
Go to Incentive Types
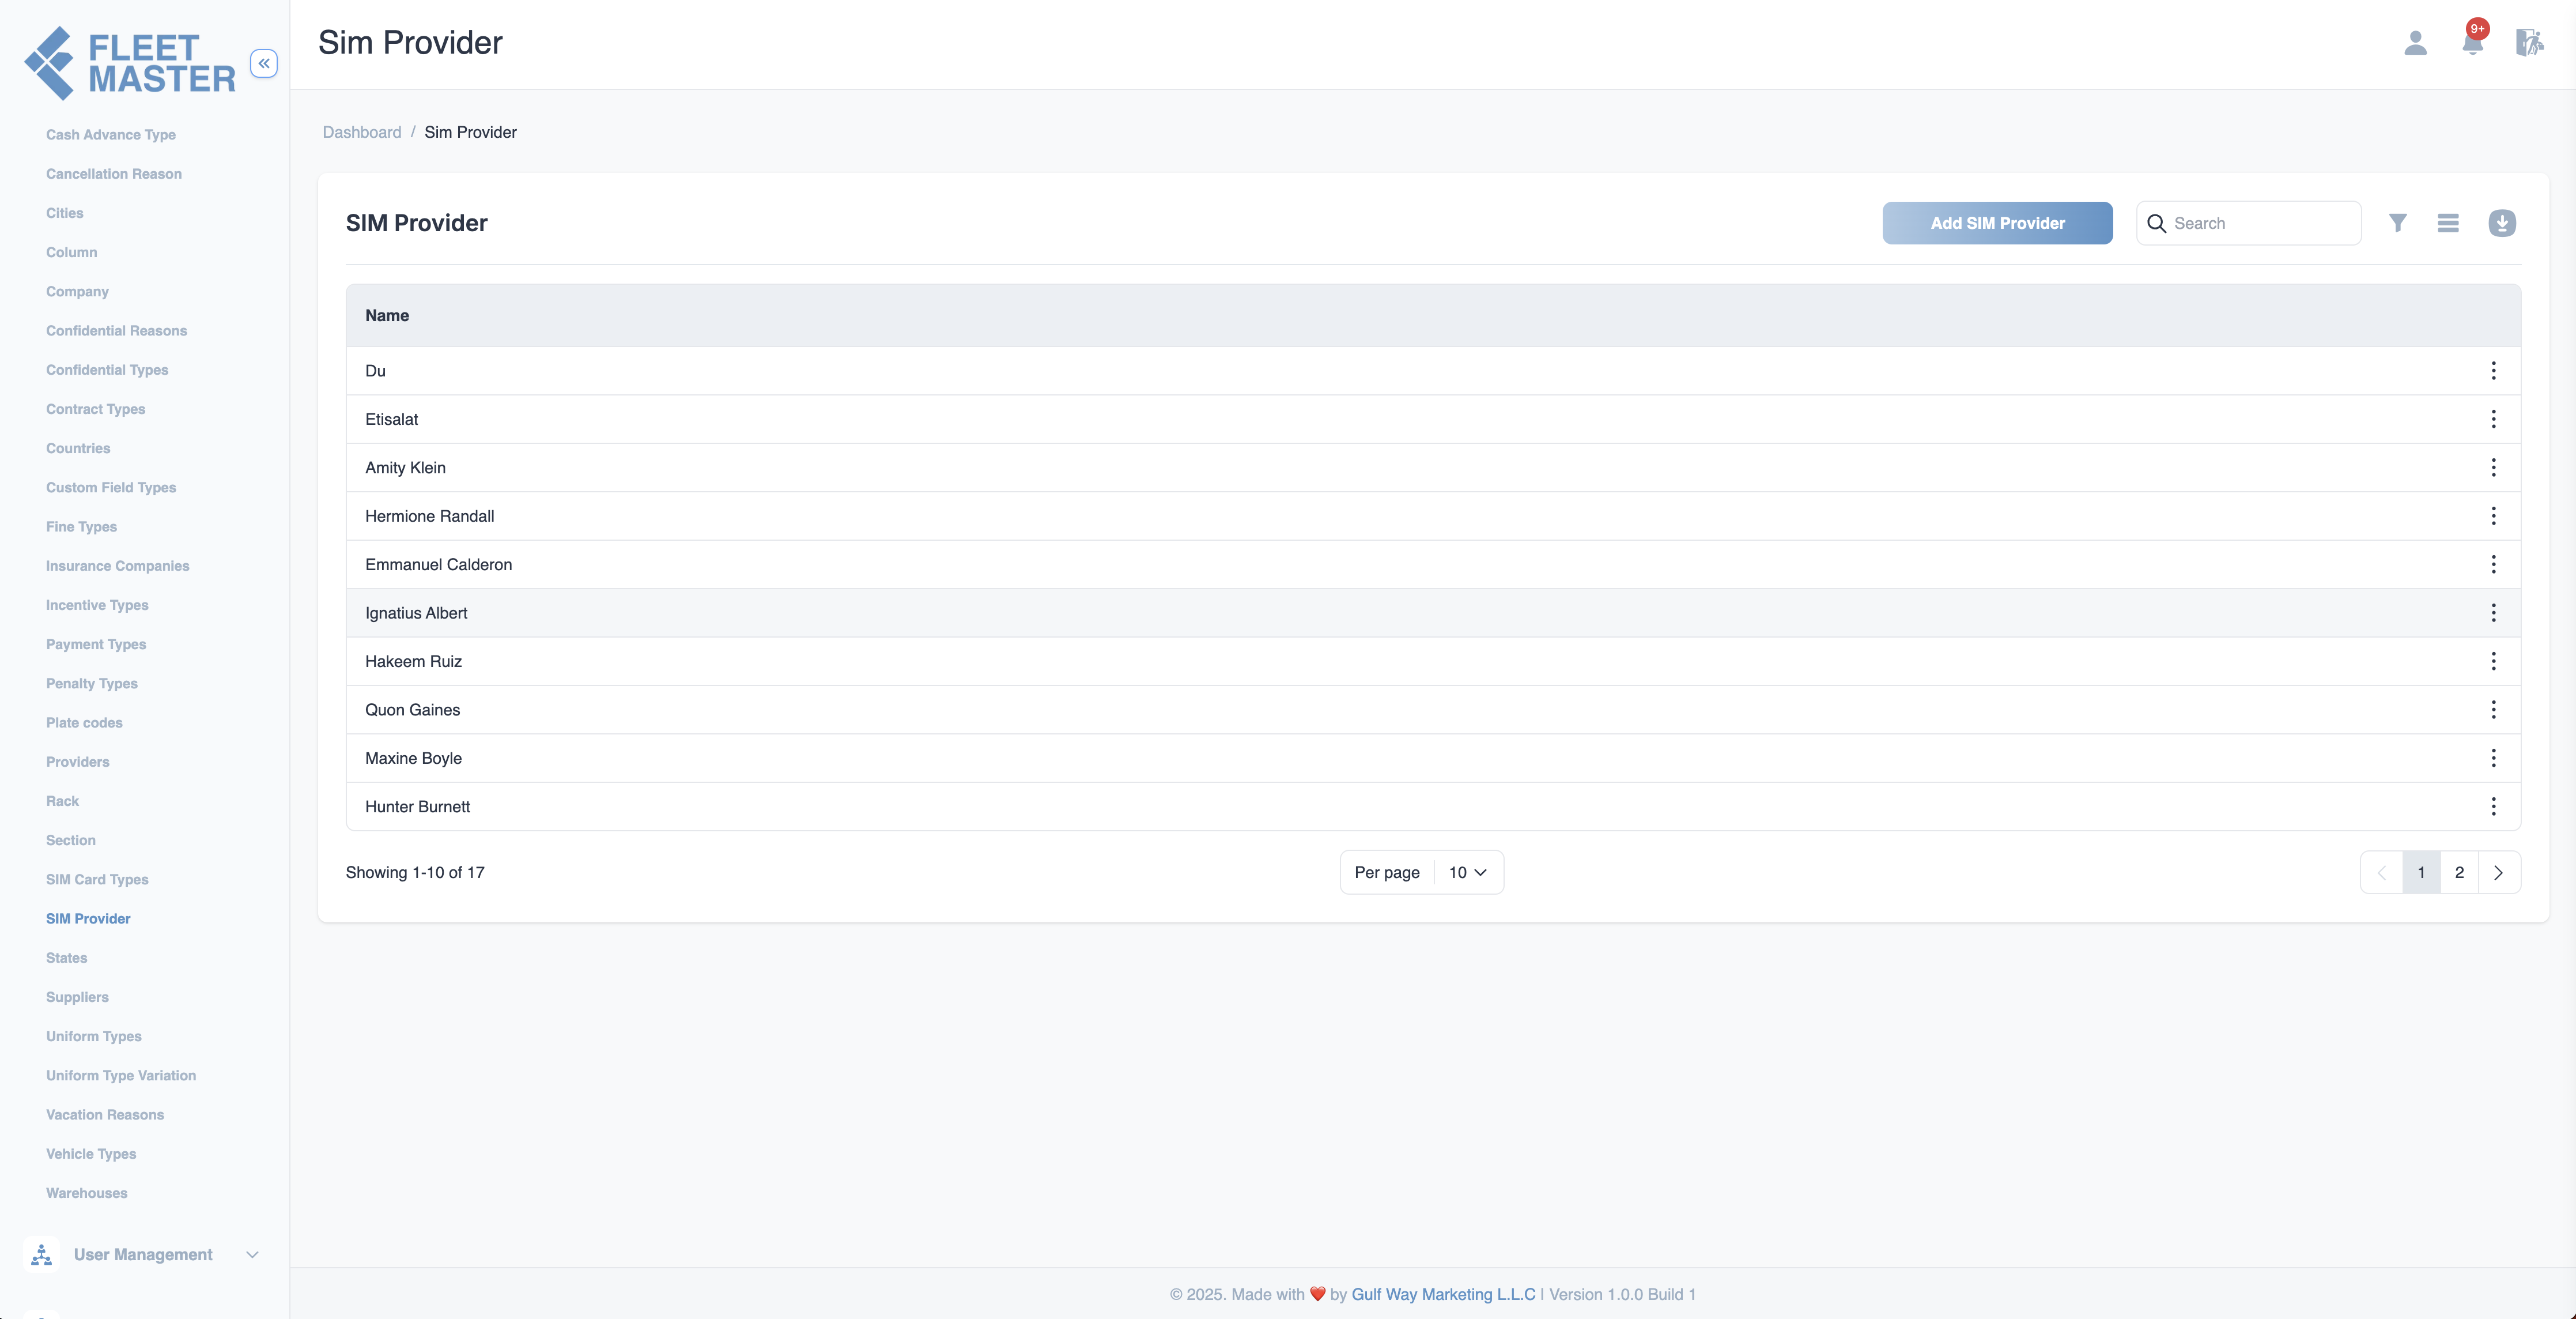coord(97,605)
